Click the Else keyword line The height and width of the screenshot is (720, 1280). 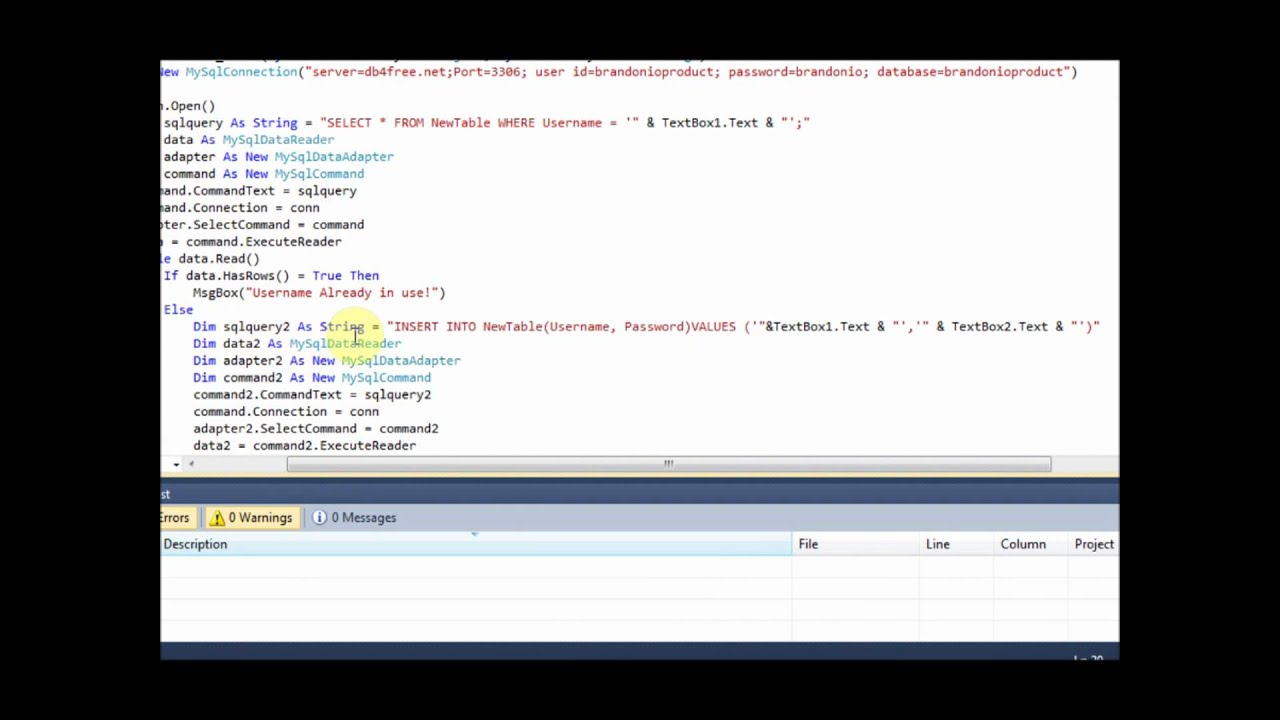tap(179, 309)
